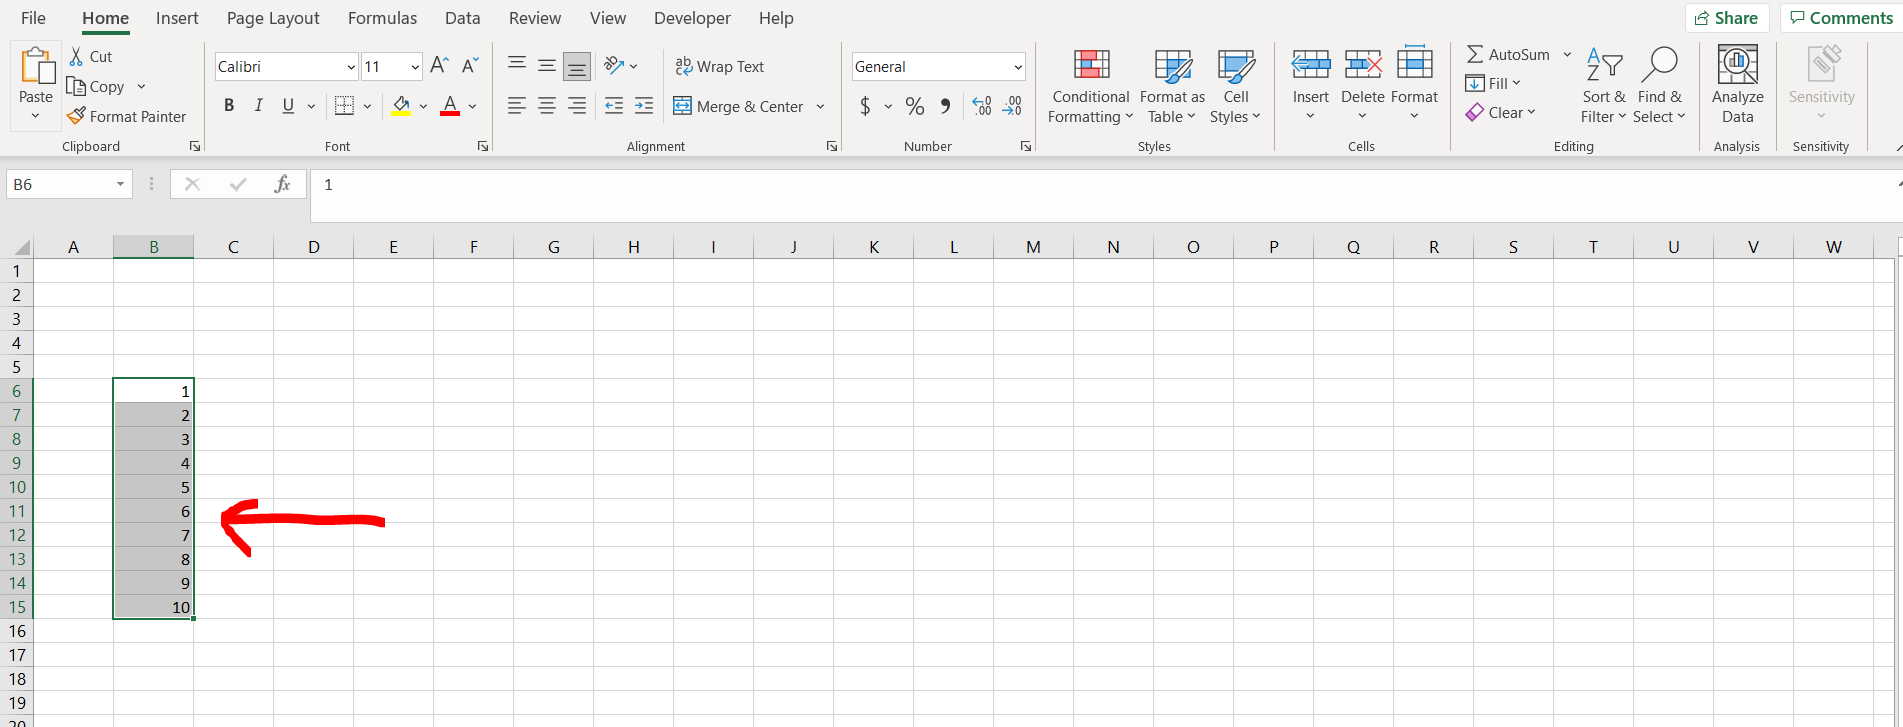Increase Decimal icon

[x=982, y=105]
